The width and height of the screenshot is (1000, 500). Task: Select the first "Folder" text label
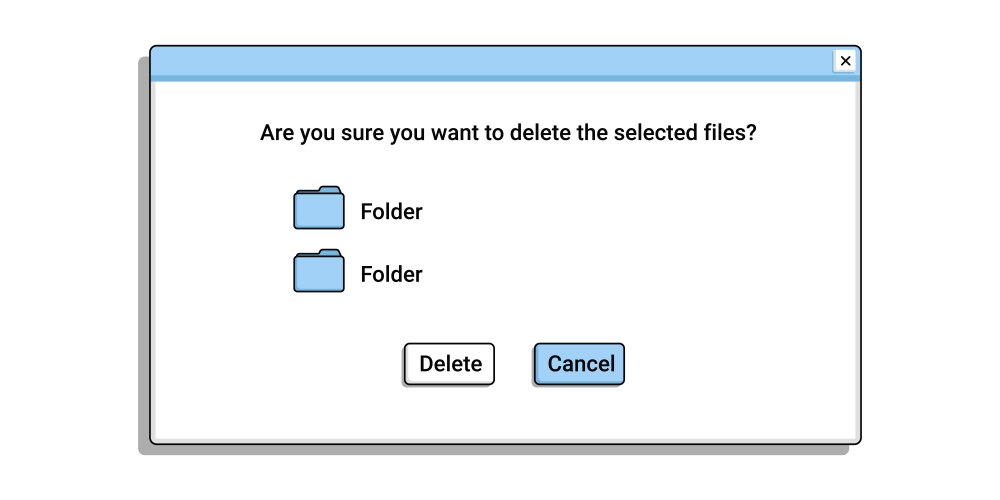pos(391,212)
